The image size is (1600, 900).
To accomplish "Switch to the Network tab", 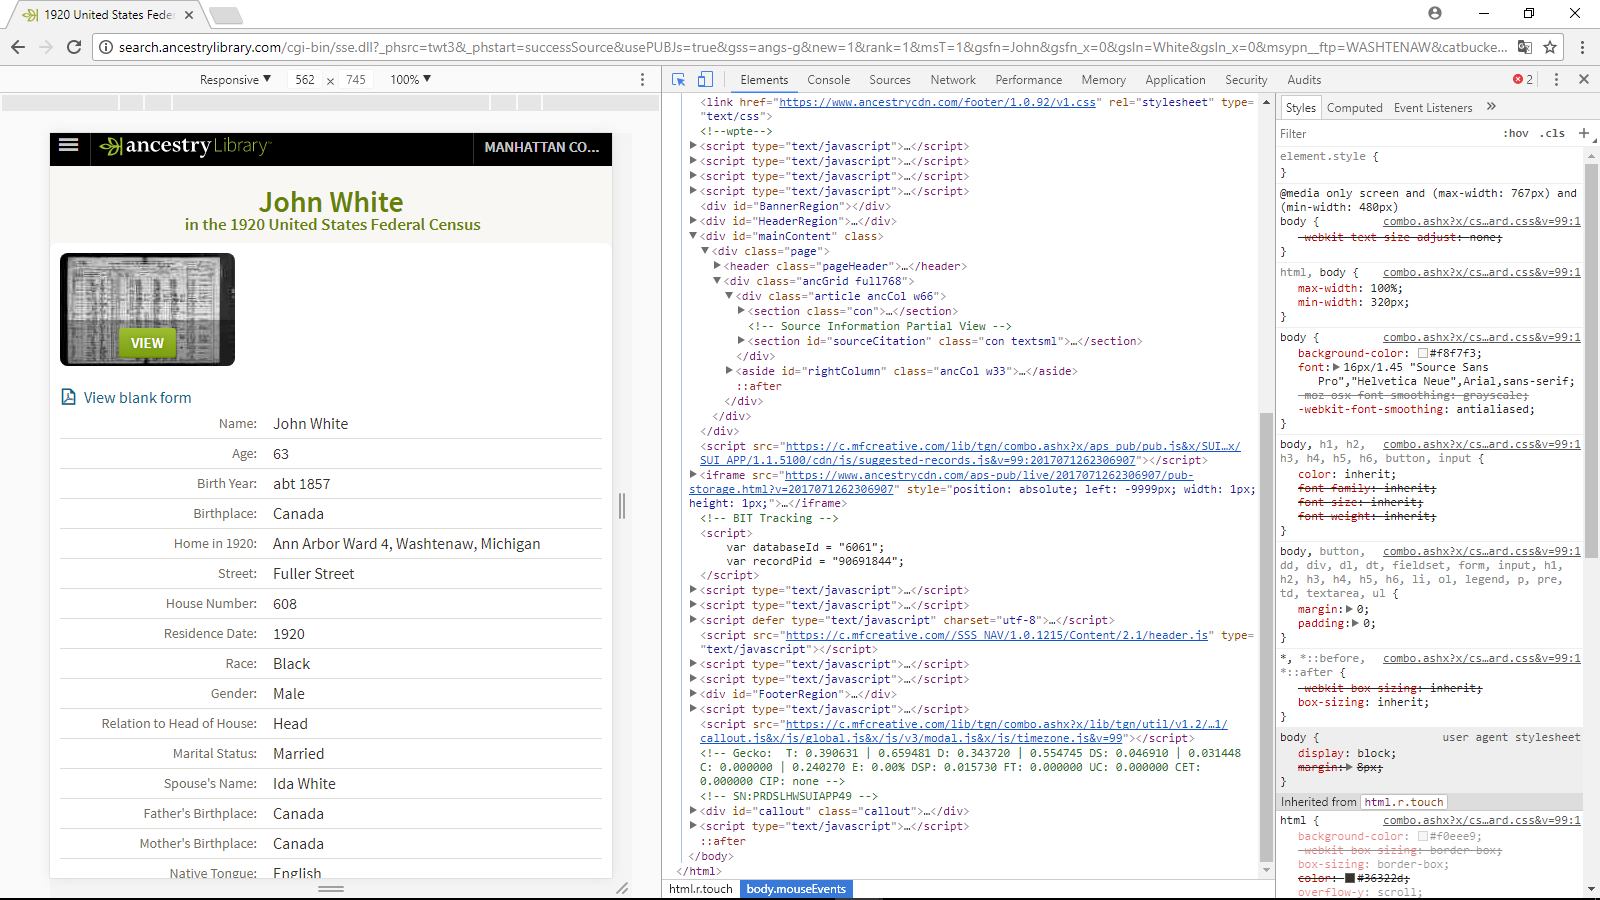I will click(x=952, y=80).
